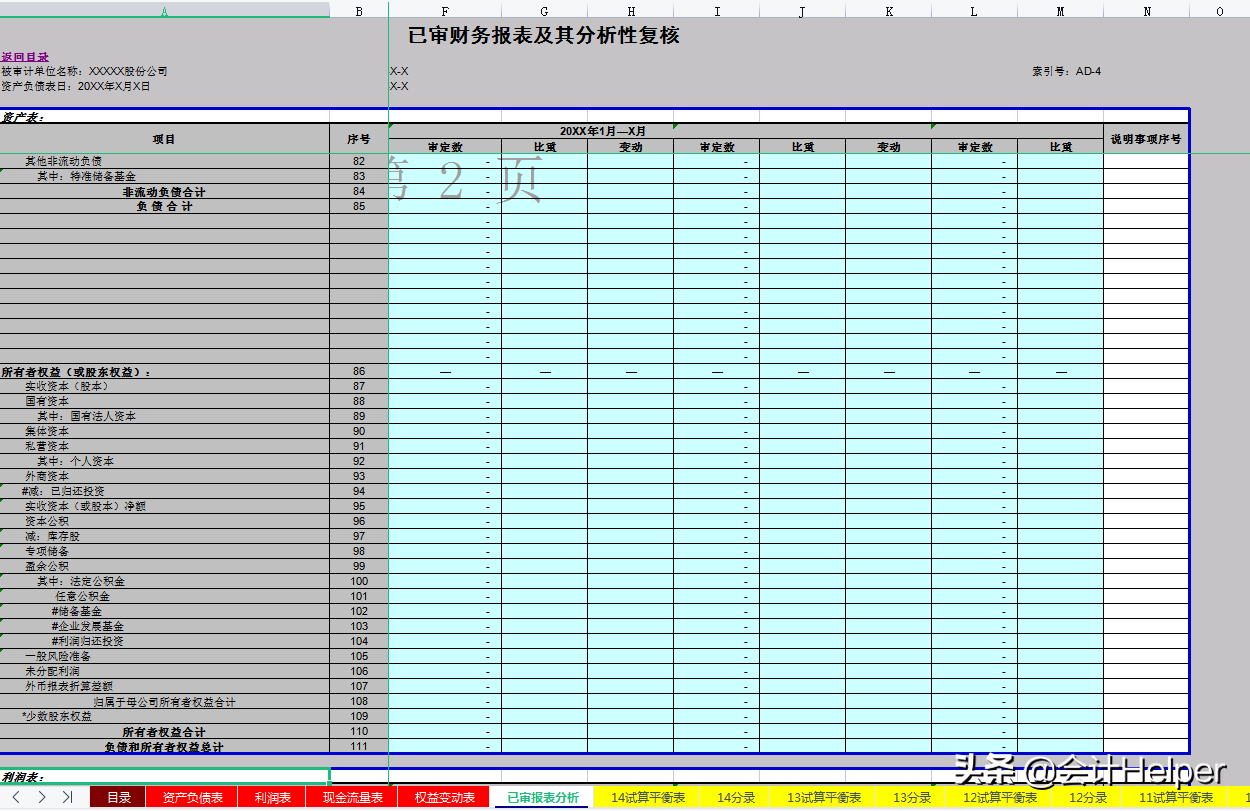This screenshot has width=1250, height=811.
Task: Click the 其中：特准储备基金 cell
Action: (164, 176)
